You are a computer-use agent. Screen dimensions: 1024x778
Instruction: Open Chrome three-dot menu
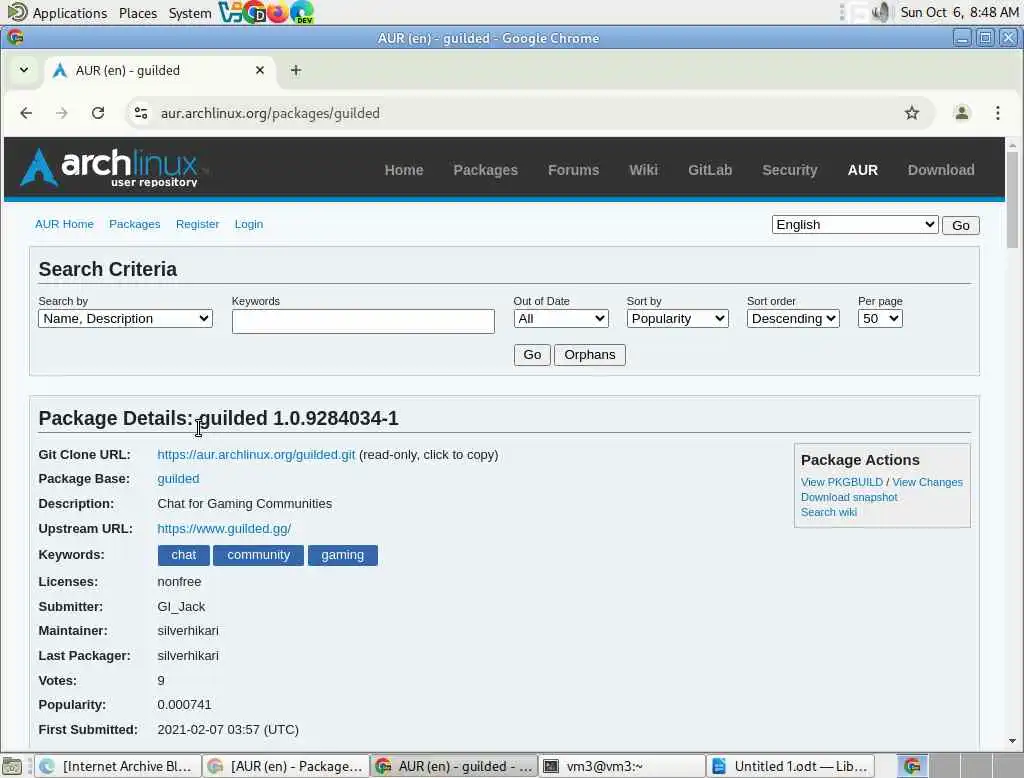click(x=997, y=113)
